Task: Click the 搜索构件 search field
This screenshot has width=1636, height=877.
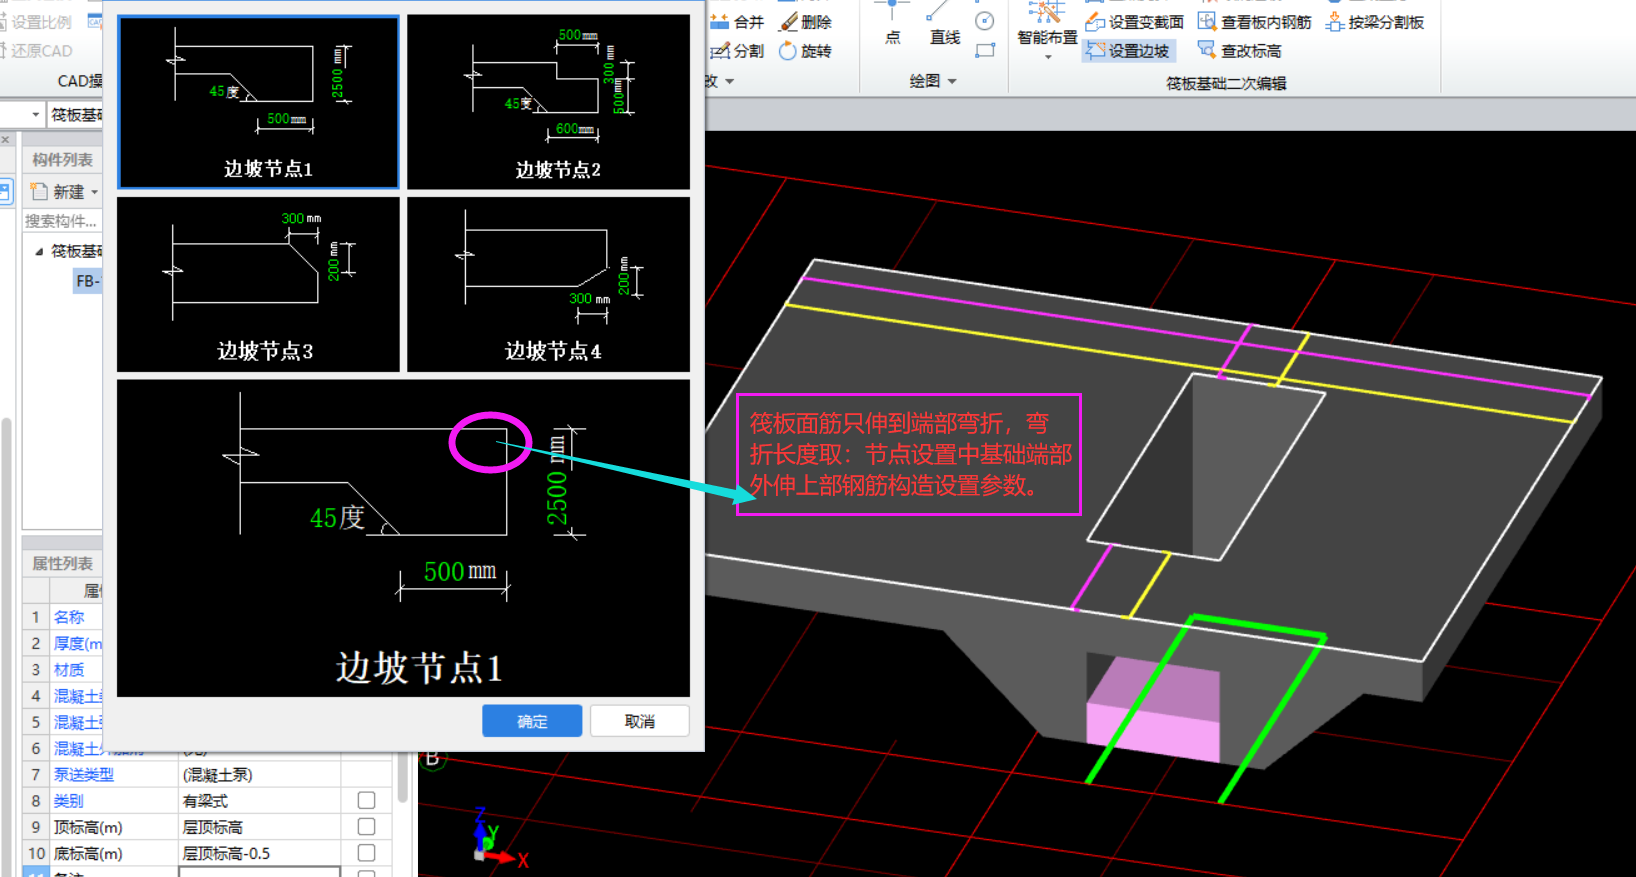Action: click(62, 221)
